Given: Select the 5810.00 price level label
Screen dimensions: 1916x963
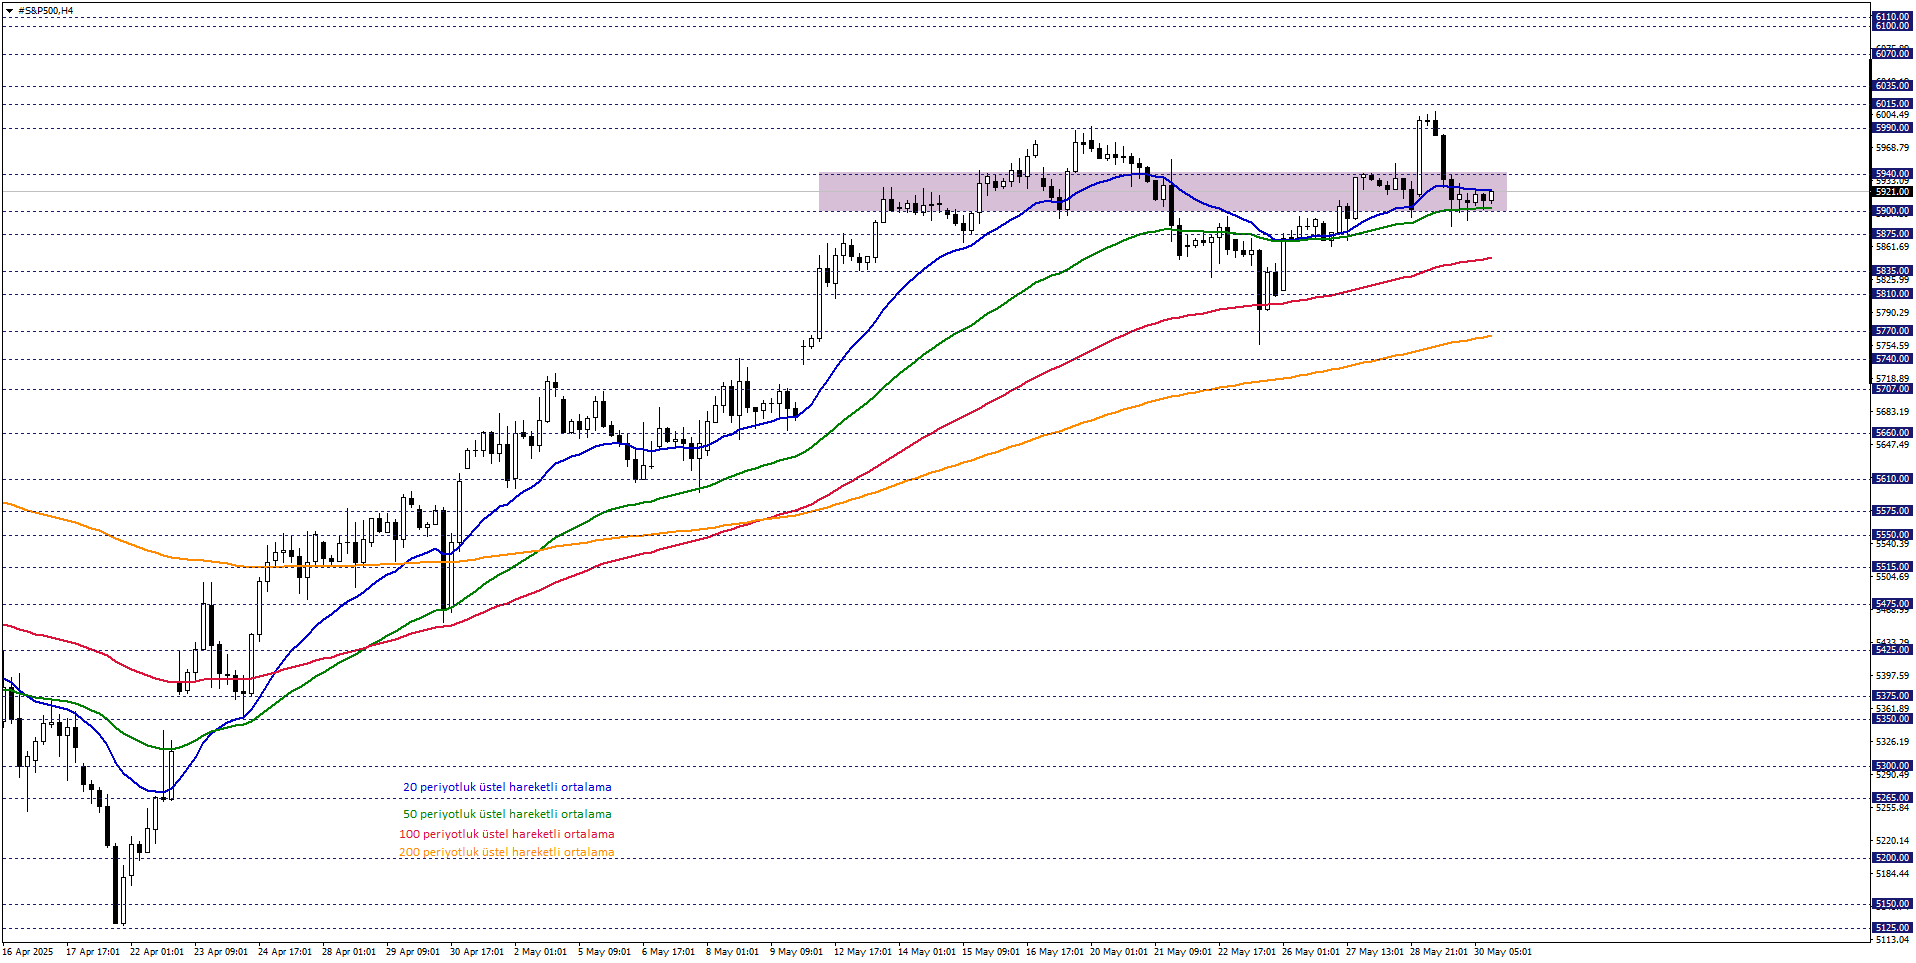Looking at the screenshot, I should coord(1892,294).
